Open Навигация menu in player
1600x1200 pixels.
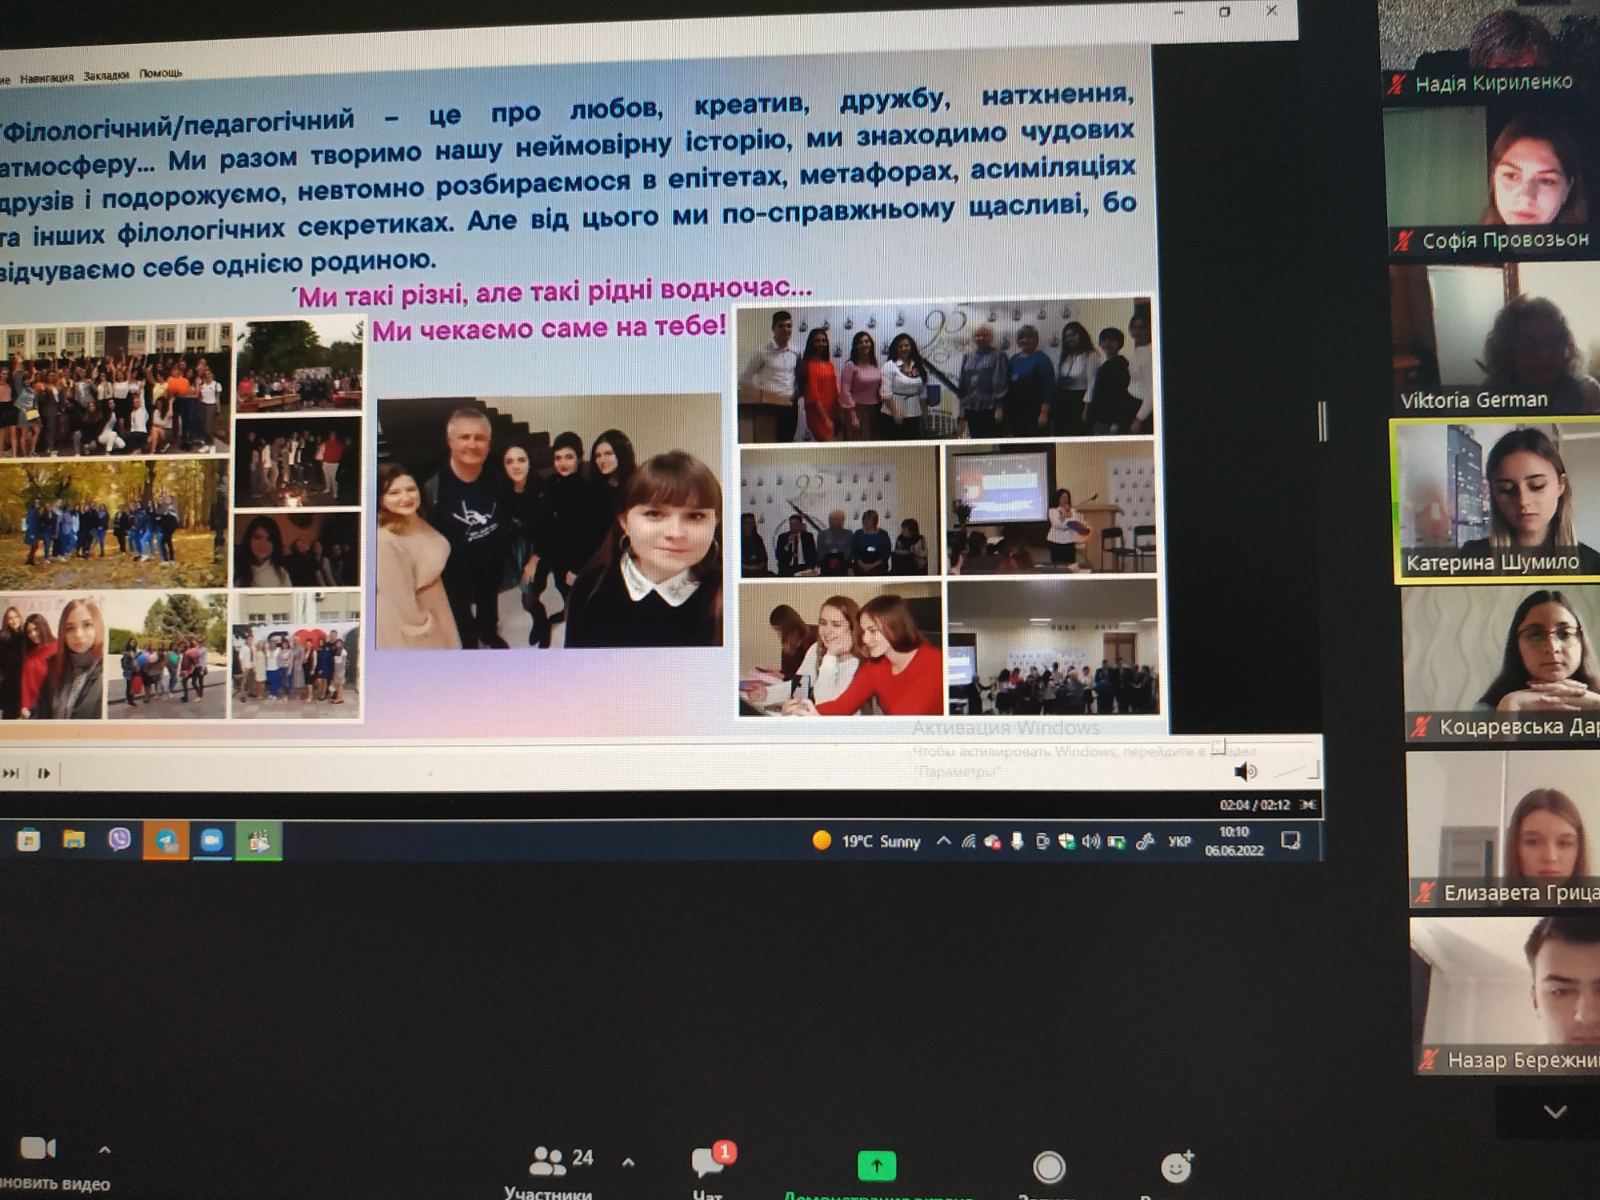(47, 77)
